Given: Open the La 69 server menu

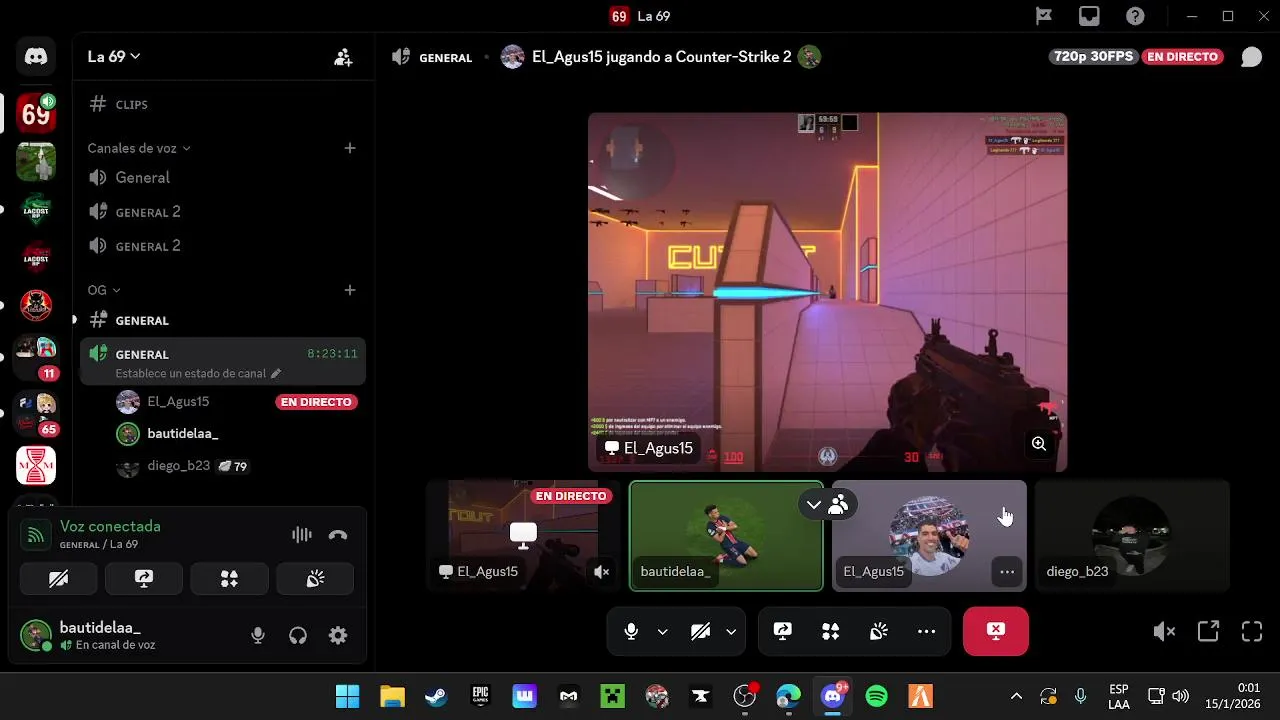Looking at the screenshot, I should coord(114,57).
